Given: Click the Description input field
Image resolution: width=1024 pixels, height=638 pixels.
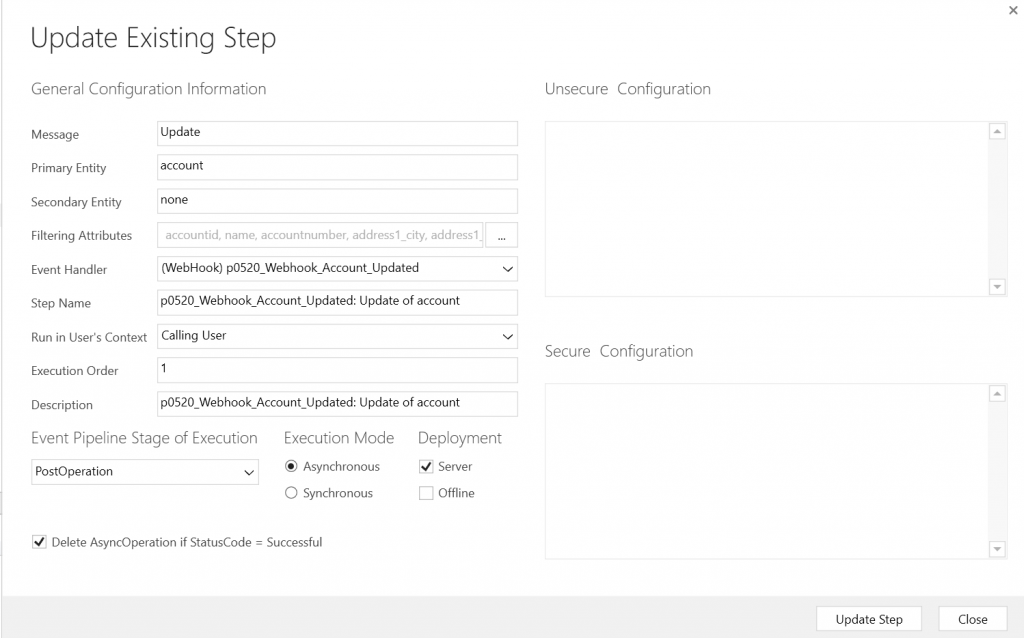Looking at the screenshot, I should pyautogui.click(x=337, y=404).
